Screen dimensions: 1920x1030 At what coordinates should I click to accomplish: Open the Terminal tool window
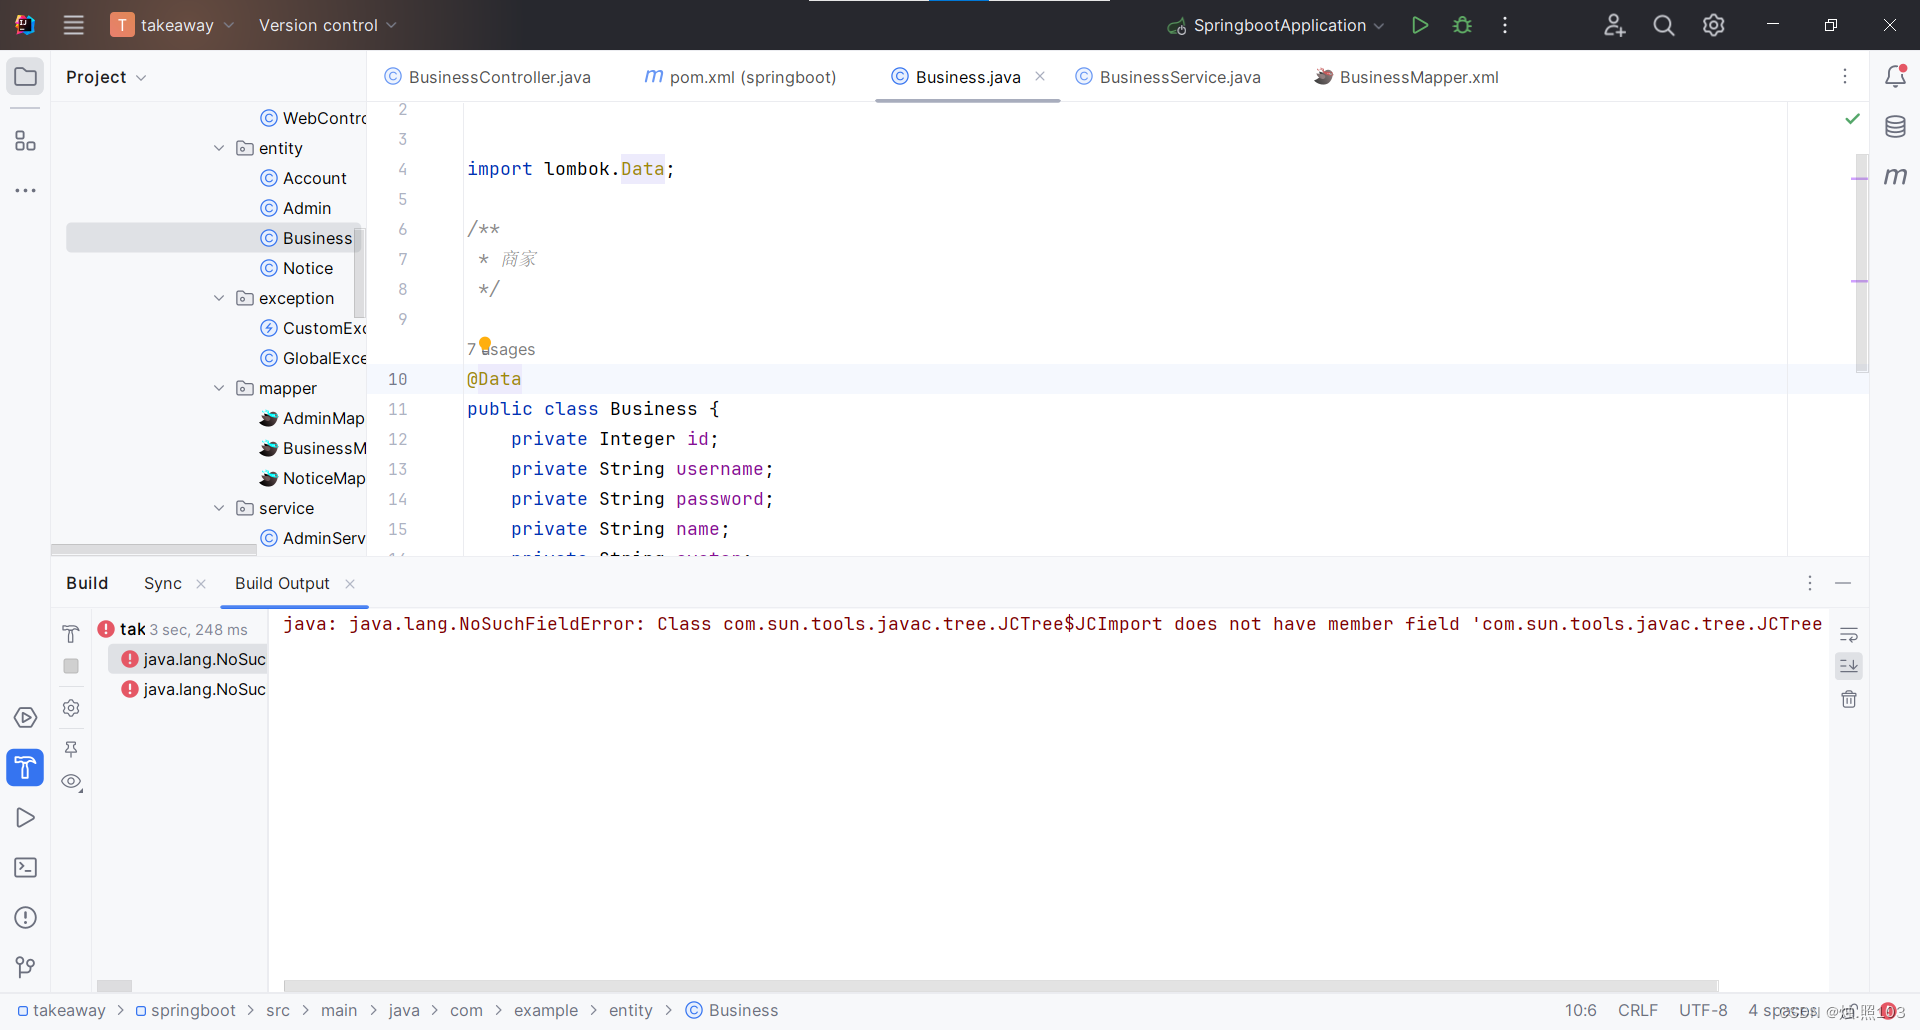[25, 867]
